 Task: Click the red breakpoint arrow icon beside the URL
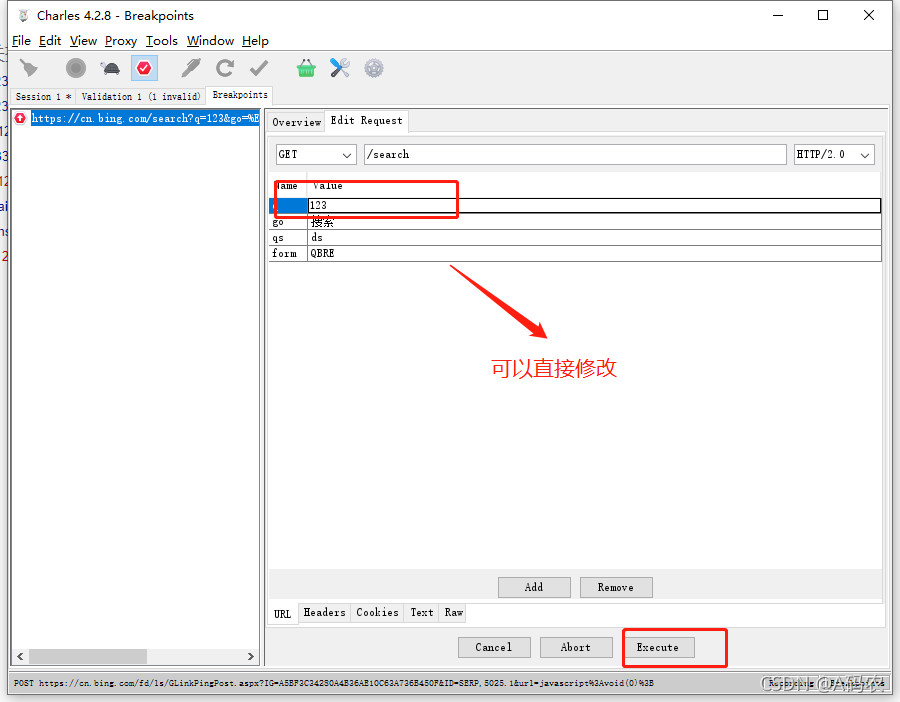[x=20, y=118]
